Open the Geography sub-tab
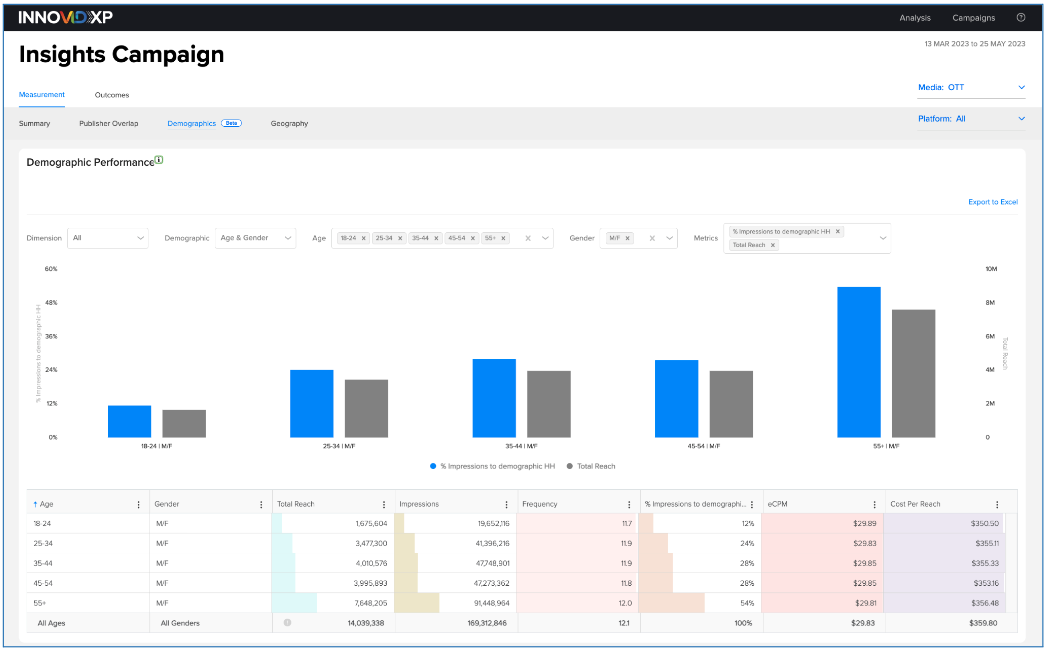Image resolution: width=1047 pixels, height=649 pixels. tap(289, 123)
